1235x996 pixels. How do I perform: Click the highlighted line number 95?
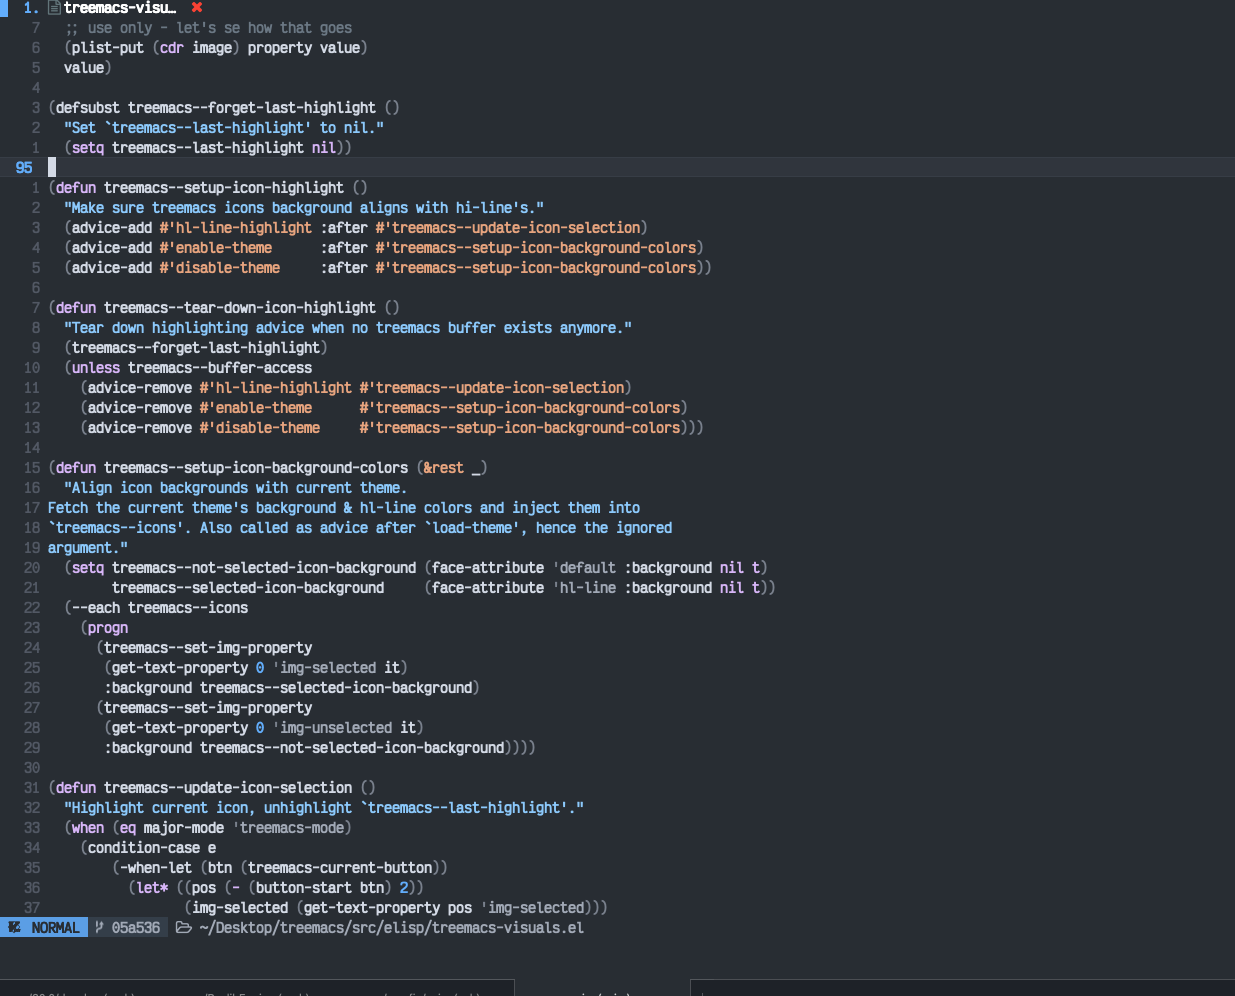pos(24,167)
